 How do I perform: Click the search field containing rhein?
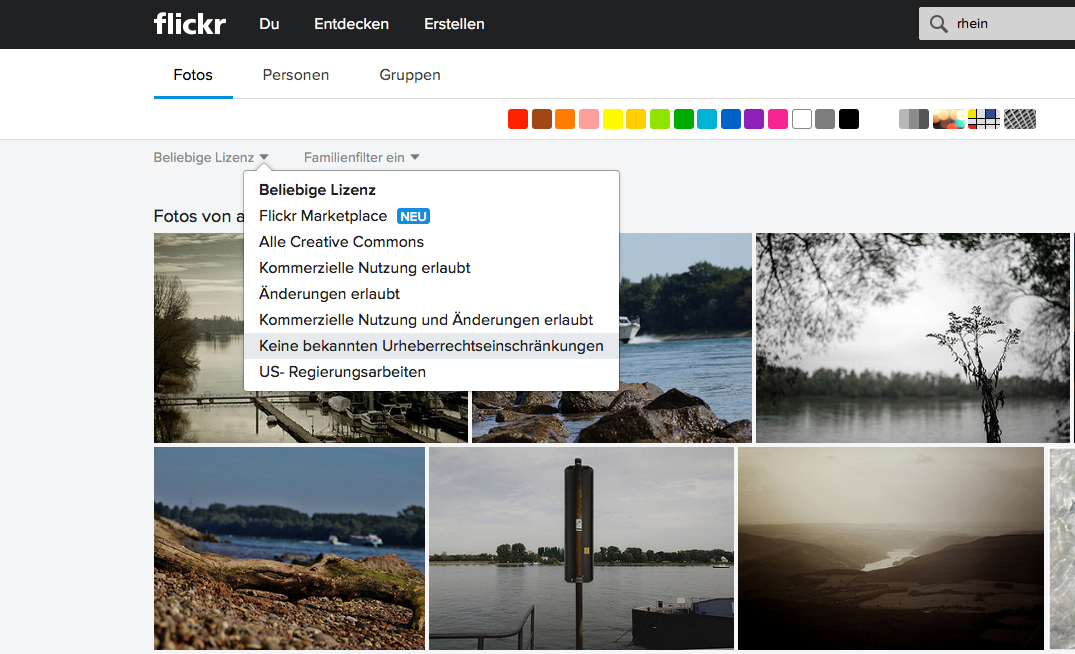[997, 24]
